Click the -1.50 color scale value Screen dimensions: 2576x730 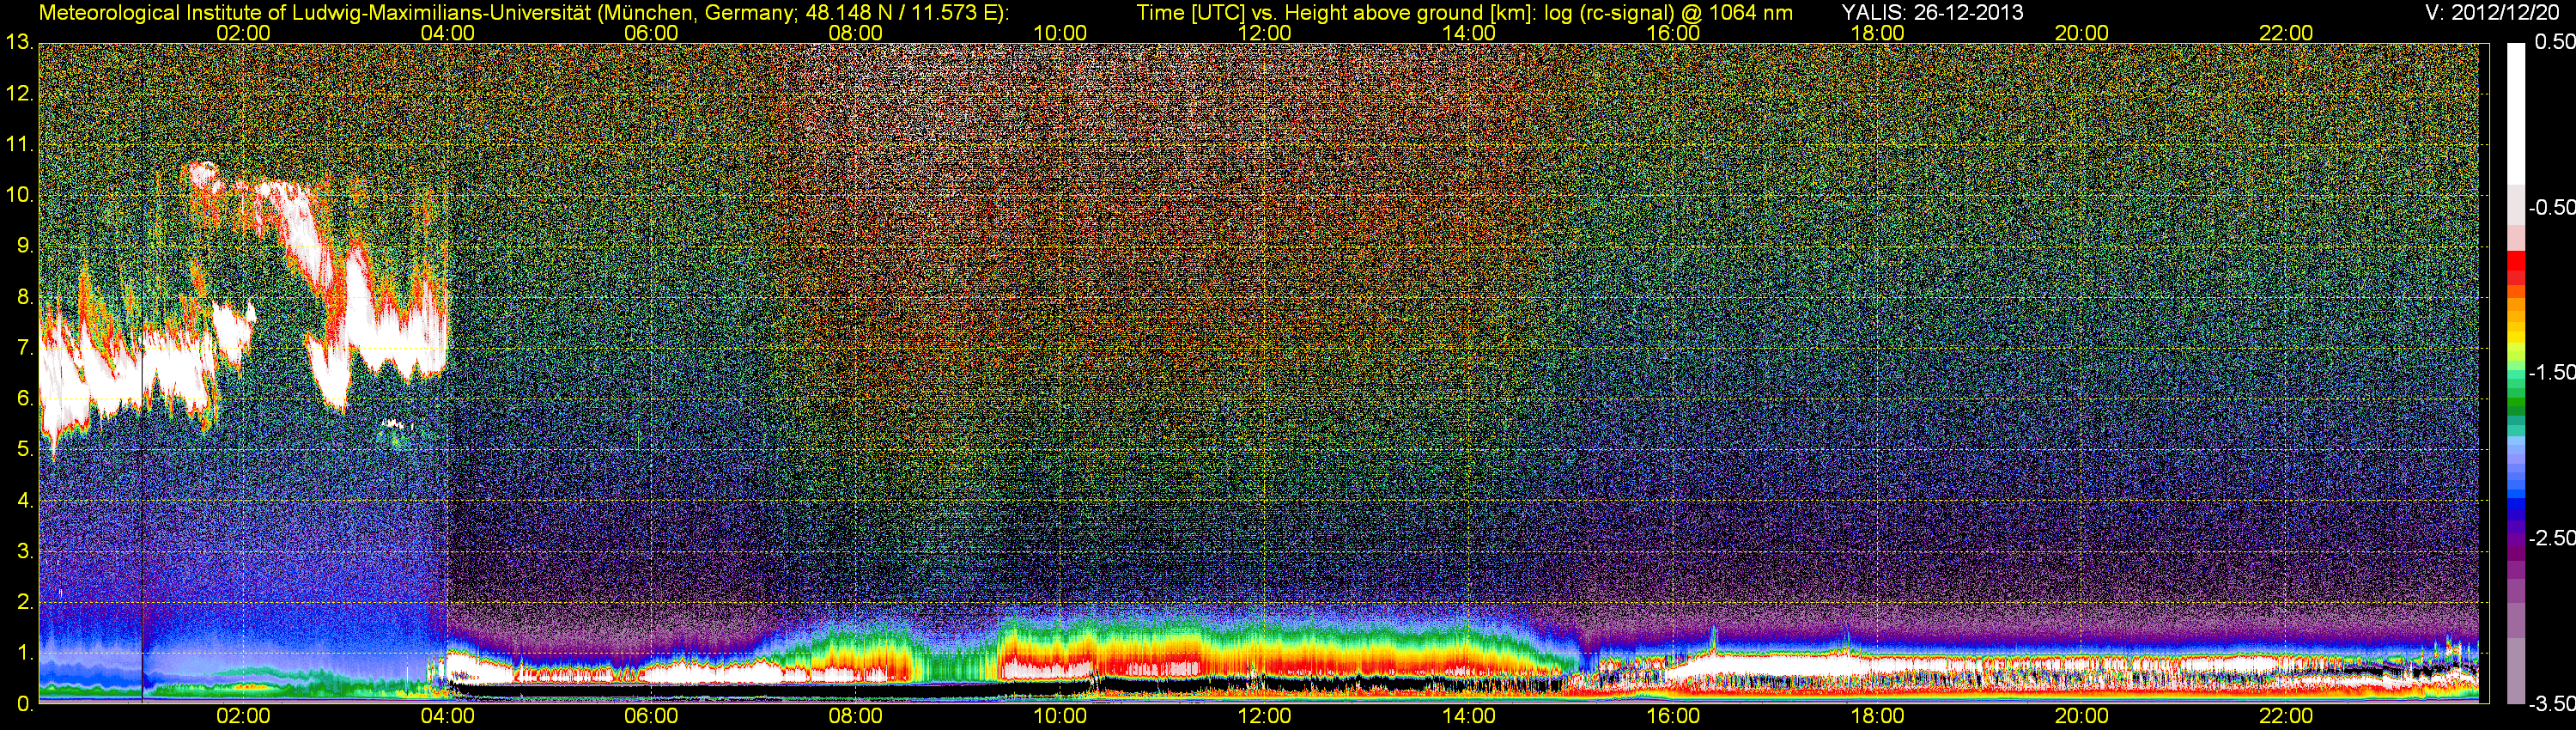(2551, 372)
